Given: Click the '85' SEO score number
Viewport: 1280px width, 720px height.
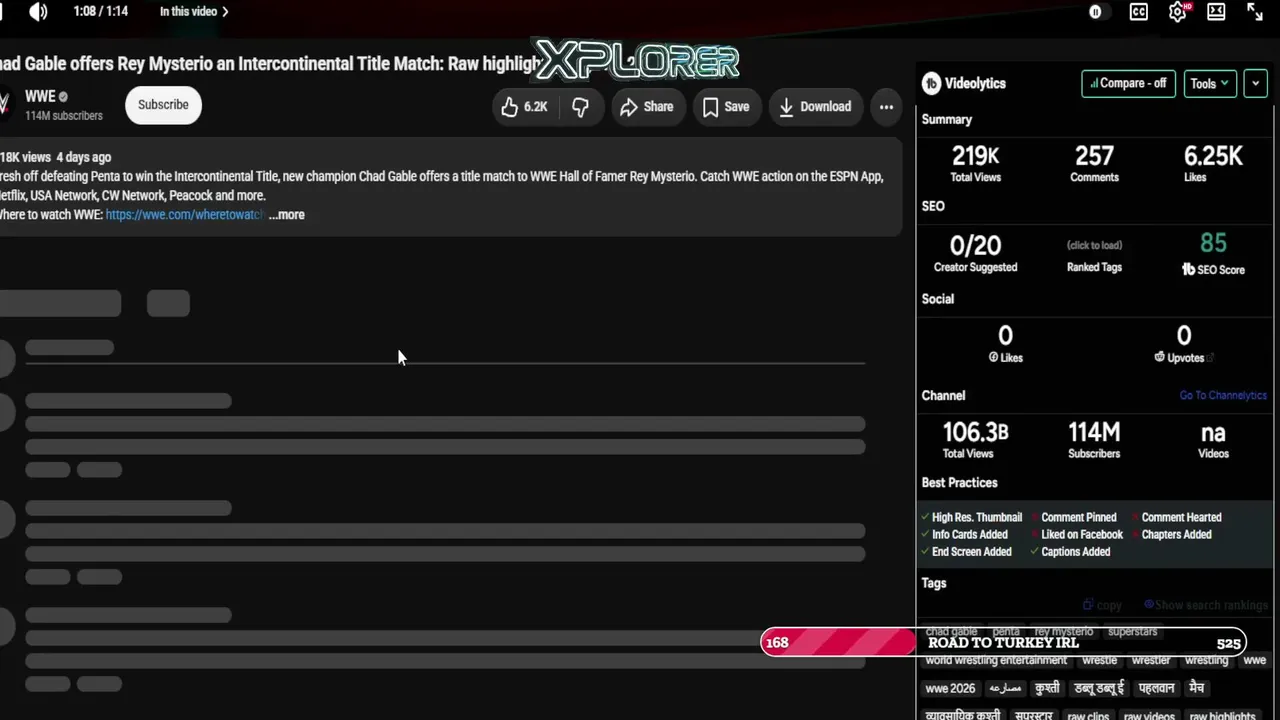Looking at the screenshot, I should (x=1213, y=243).
